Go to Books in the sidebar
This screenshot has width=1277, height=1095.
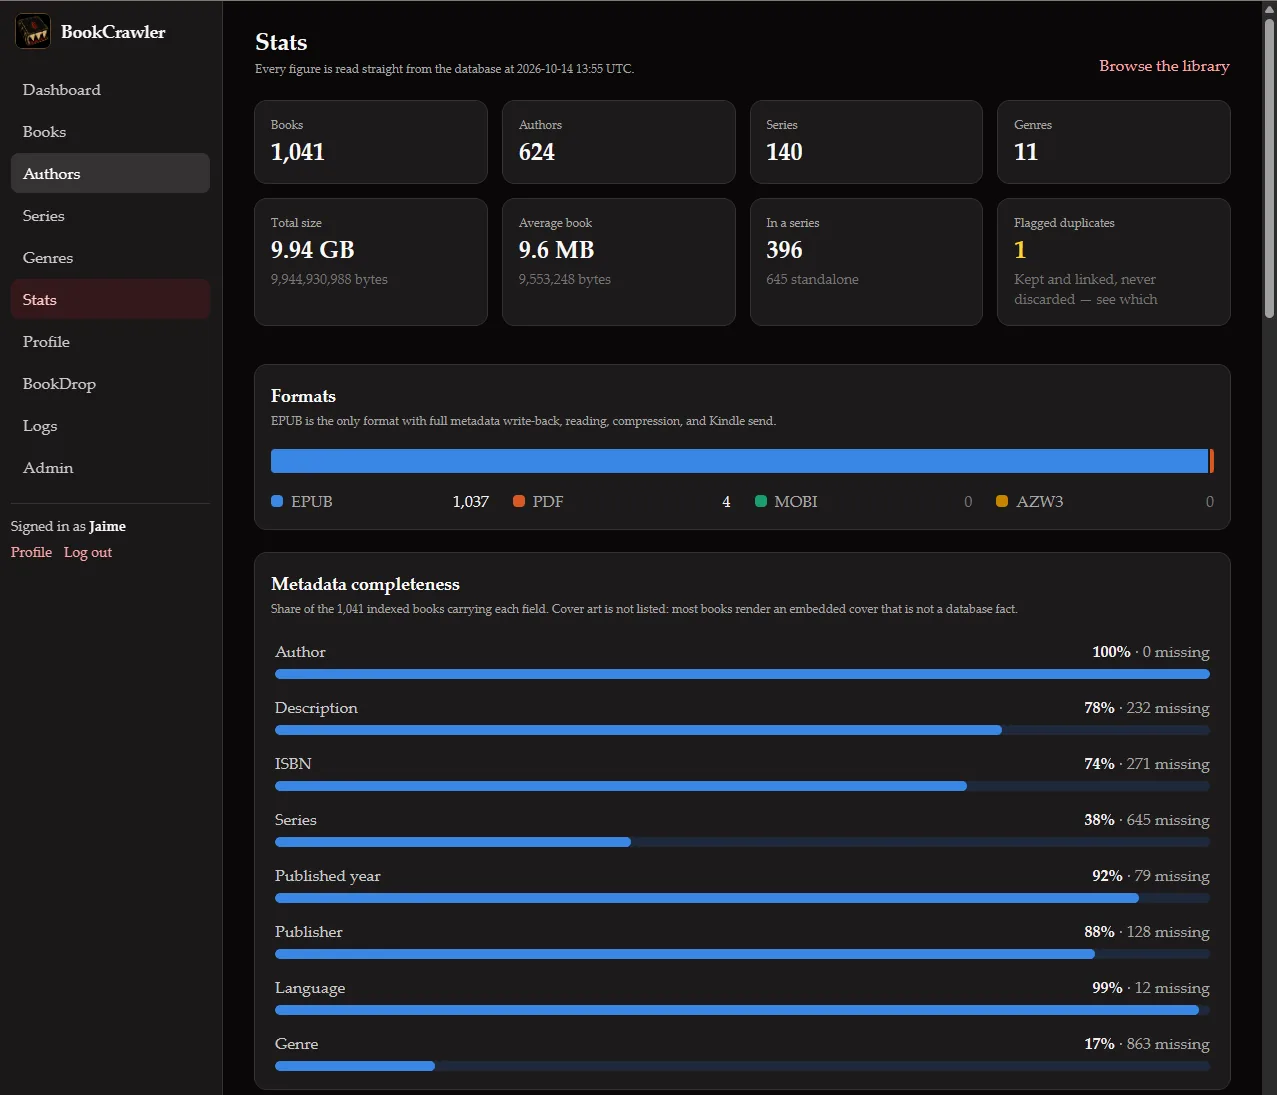coord(110,132)
